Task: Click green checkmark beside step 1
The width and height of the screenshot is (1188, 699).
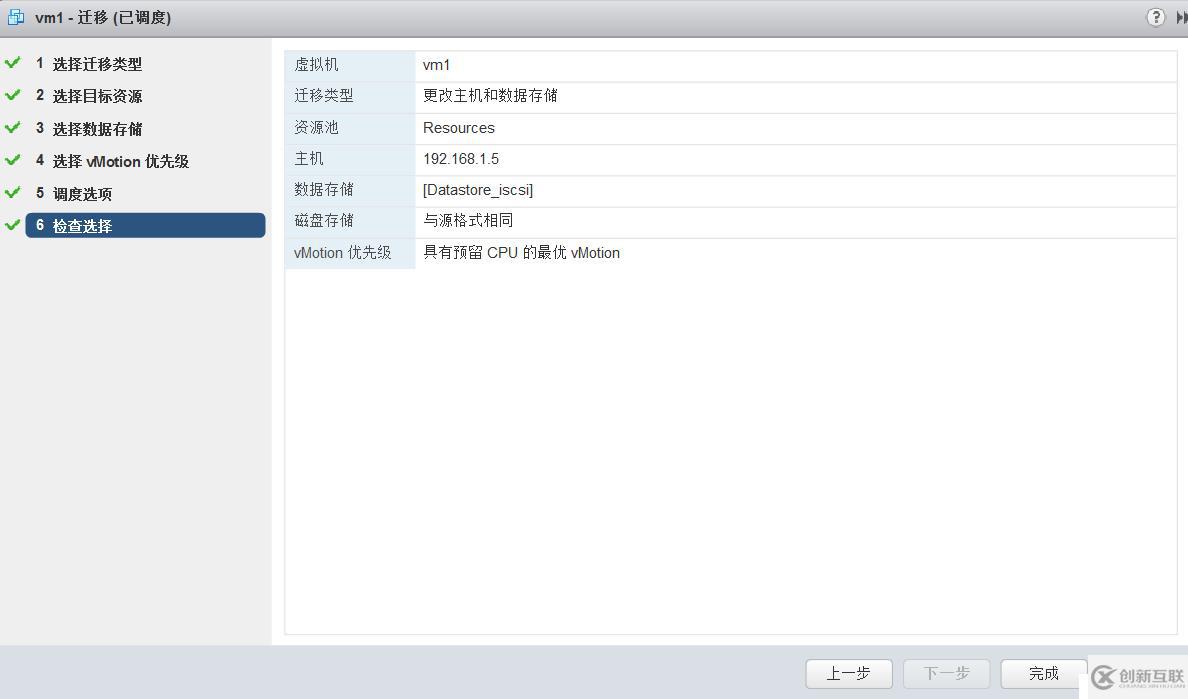Action: (13, 63)
